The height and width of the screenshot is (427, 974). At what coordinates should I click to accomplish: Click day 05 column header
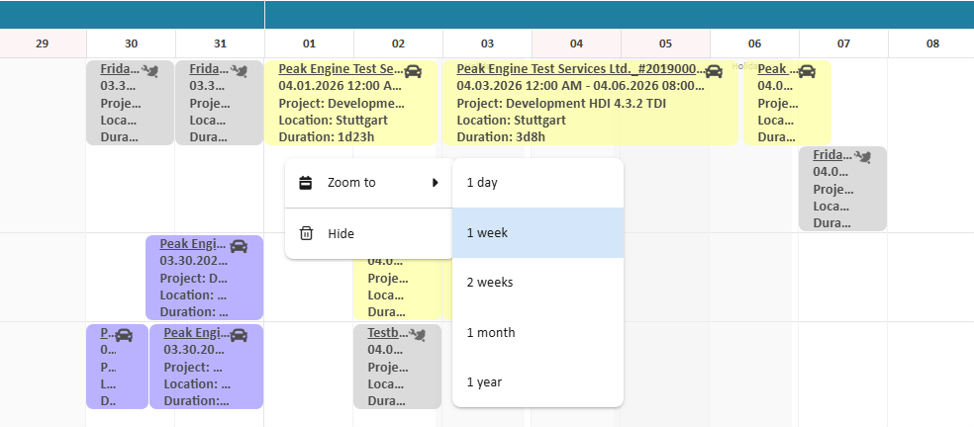click(665, 44)
